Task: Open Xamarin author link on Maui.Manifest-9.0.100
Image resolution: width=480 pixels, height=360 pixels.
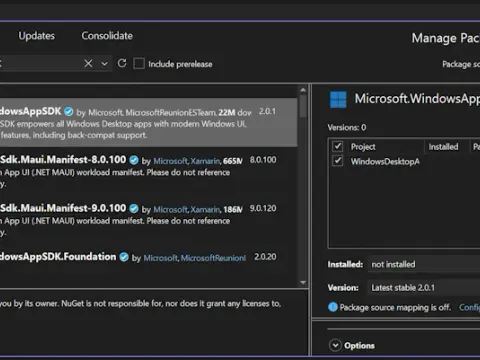Action: point(205,210)
